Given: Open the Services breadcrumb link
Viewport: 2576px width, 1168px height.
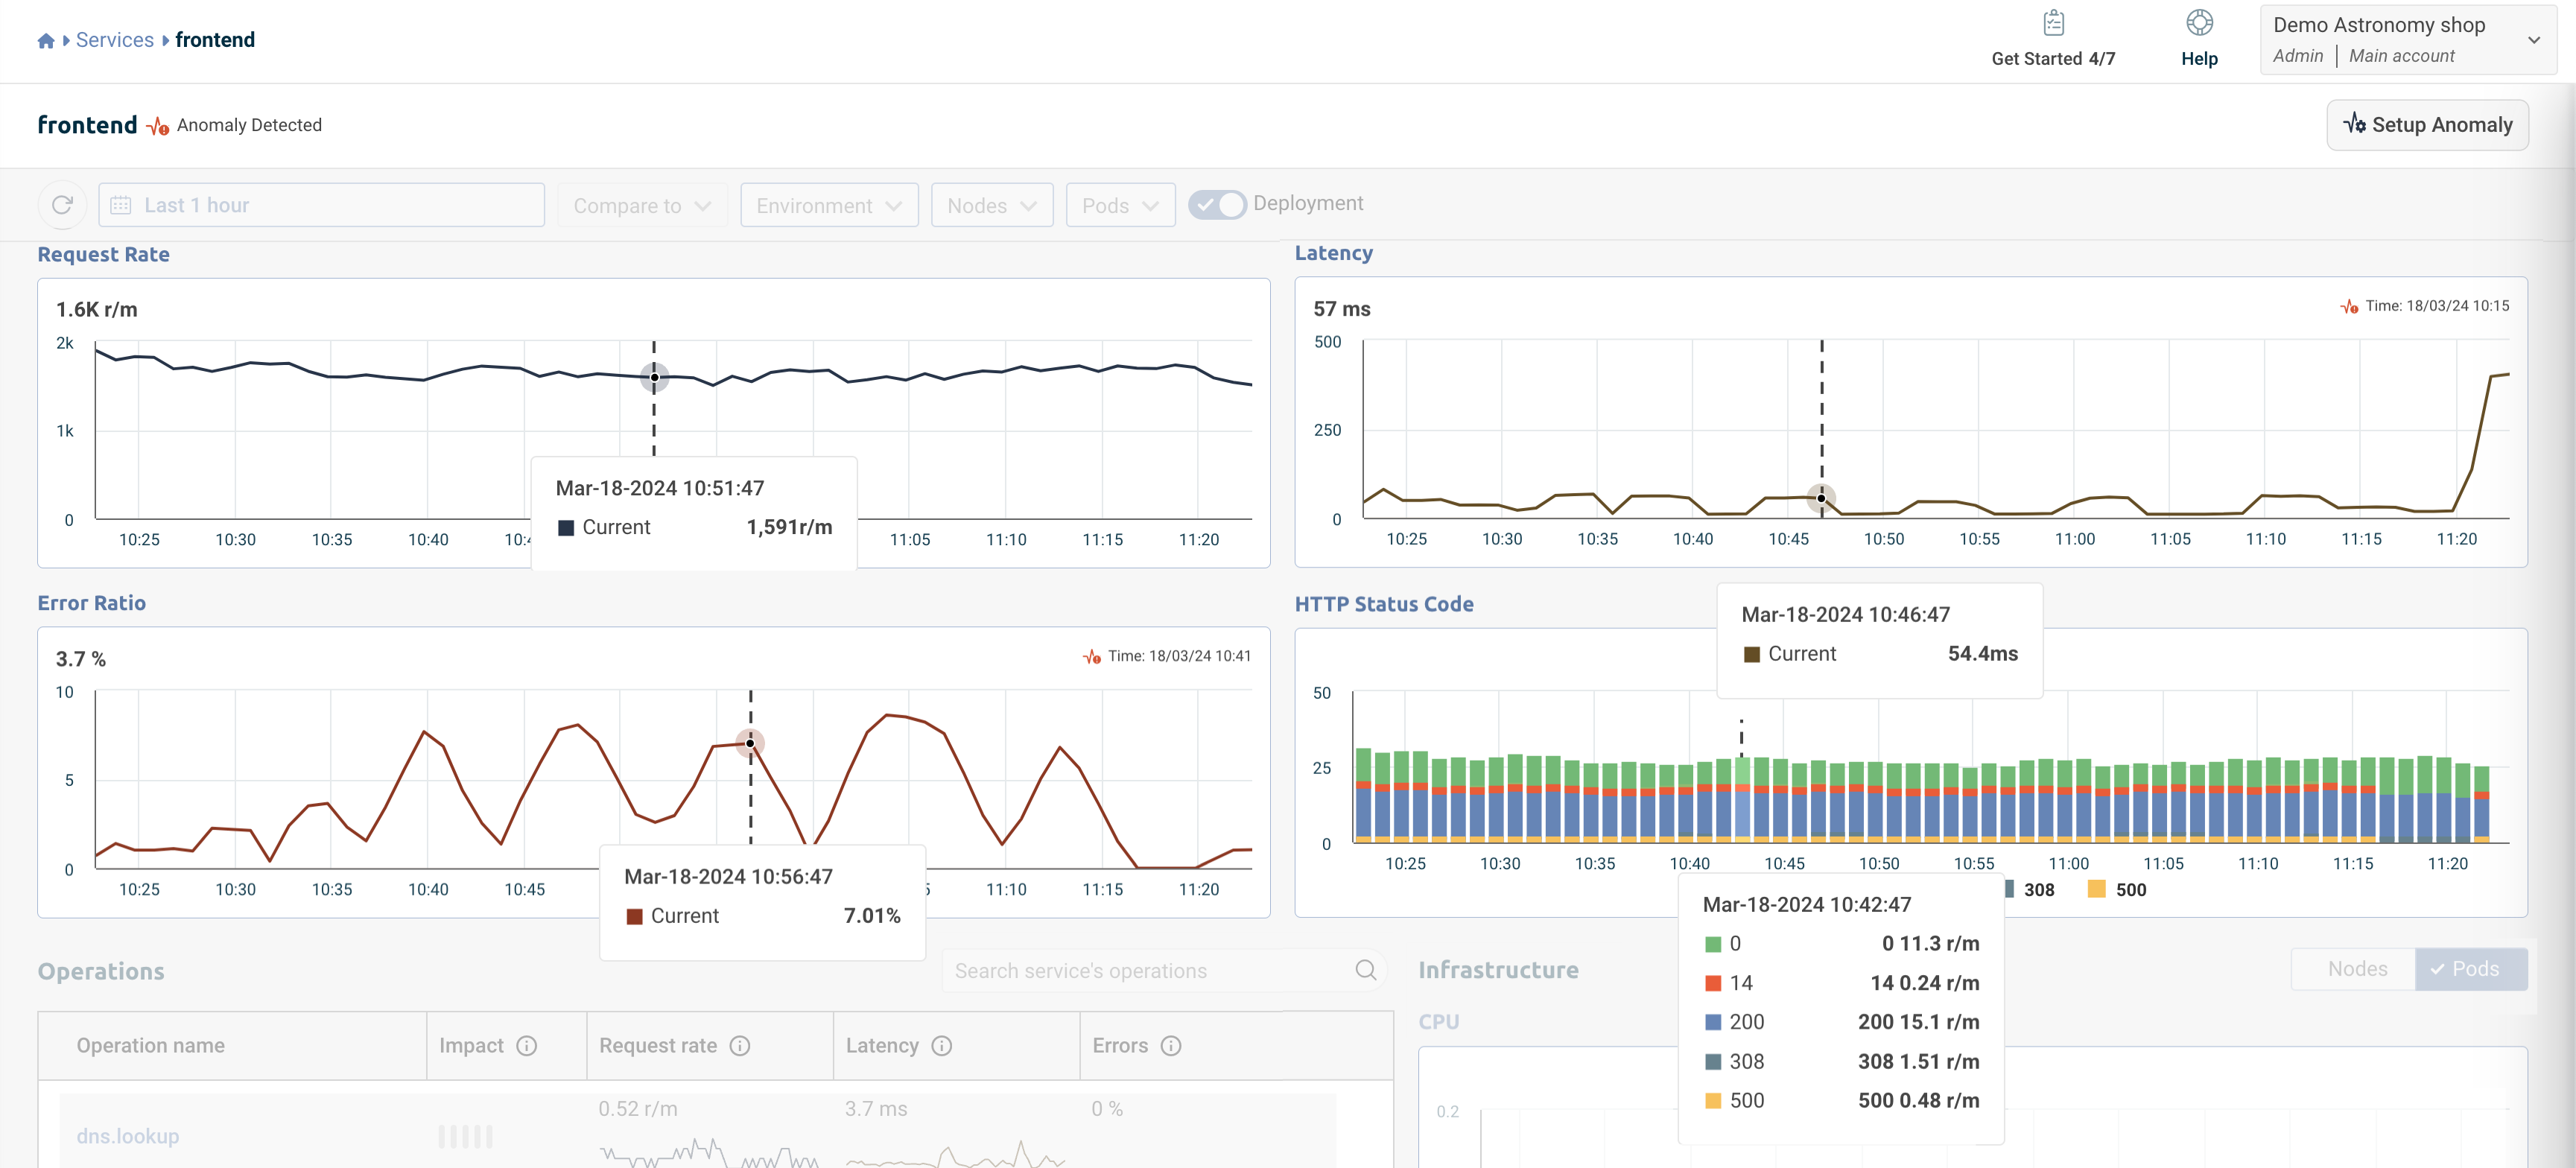Looking at the screenshot, I should (x=115, y=40).
